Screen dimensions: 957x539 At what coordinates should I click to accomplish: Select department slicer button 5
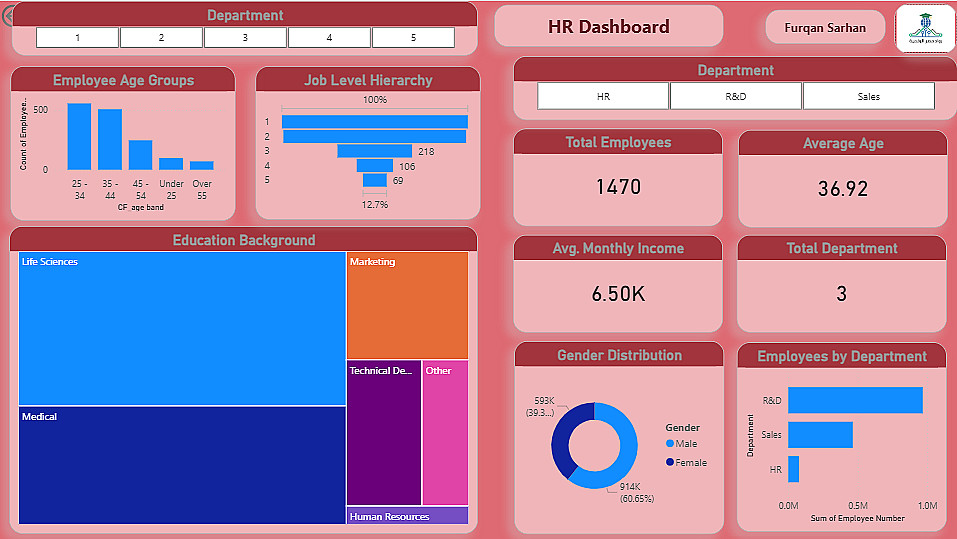tap(413, 37)
